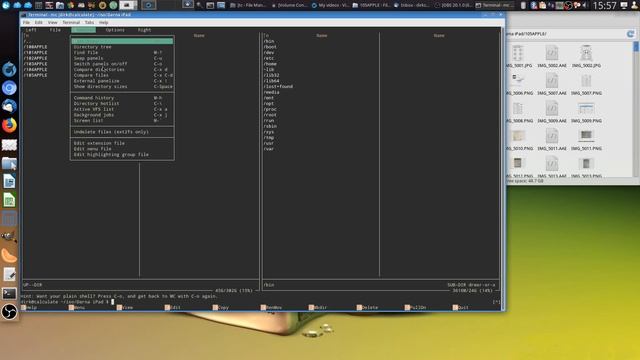The width and height of the screenshot is (640, 360).
Task: Click the file manager vertical scrollbar
Action: pyautogui.click(x=636, y=109)
